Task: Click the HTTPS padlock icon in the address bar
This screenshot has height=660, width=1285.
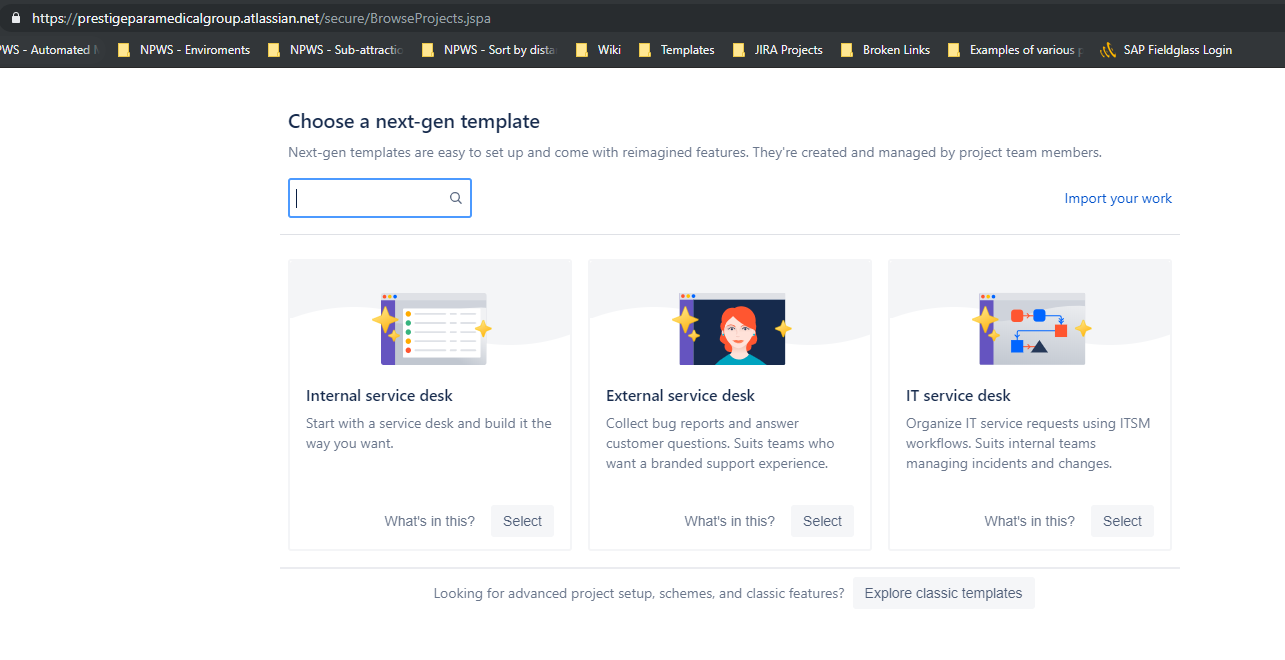Action: coord(15,17)
